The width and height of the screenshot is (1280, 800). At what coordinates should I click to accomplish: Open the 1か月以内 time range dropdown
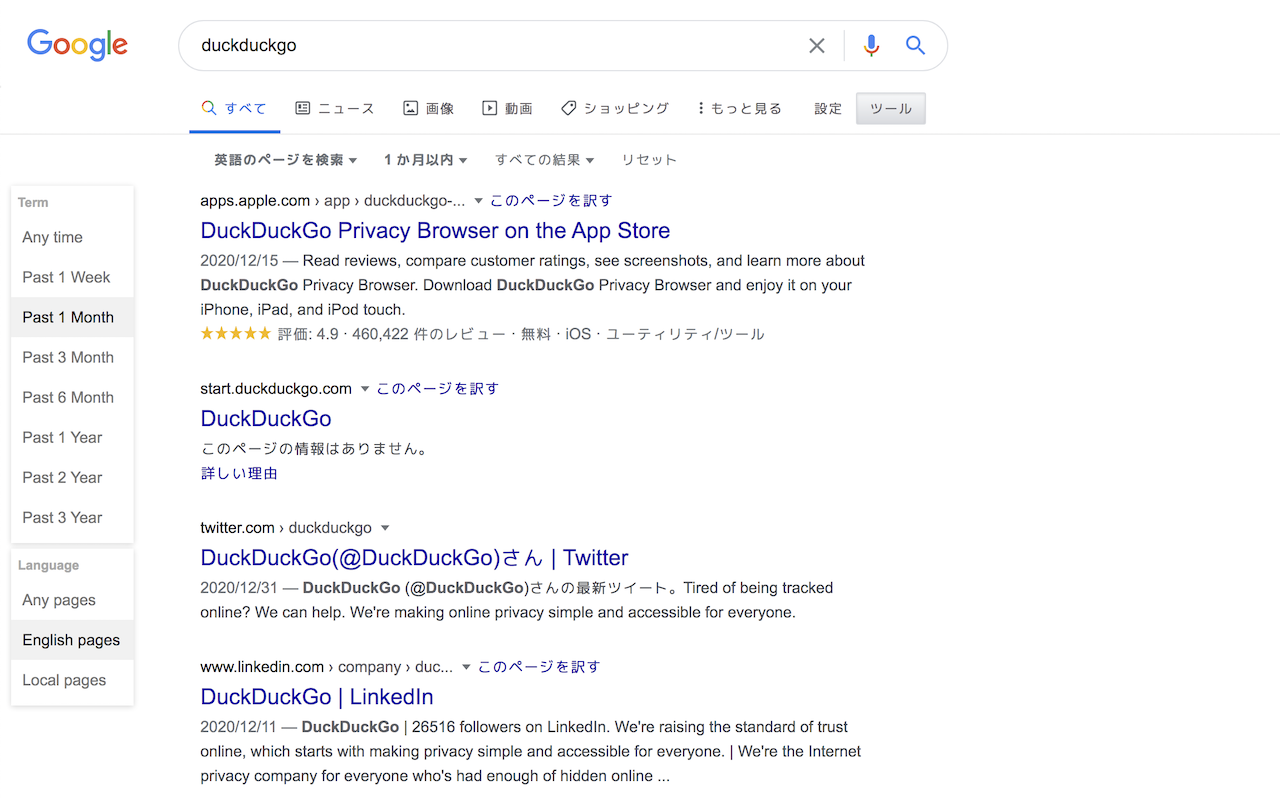(425, 159)
